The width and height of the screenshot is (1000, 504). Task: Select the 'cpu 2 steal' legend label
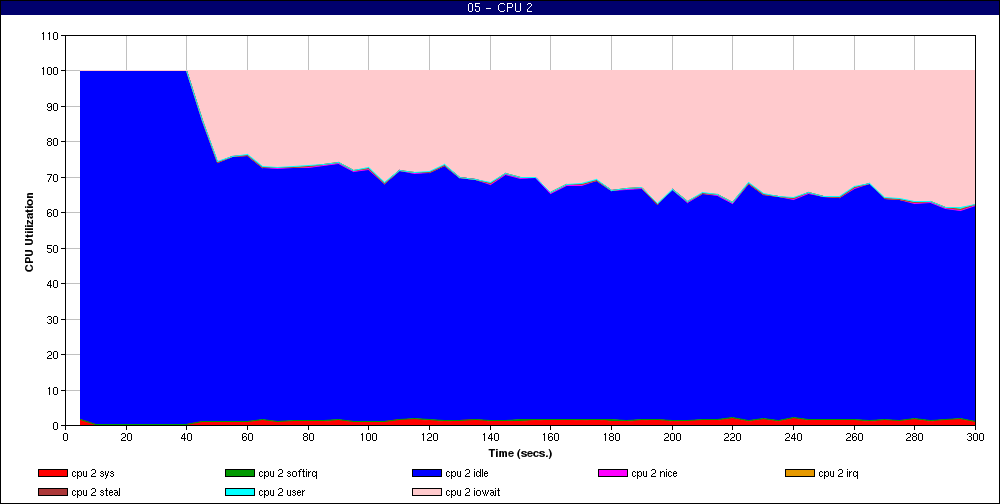96,493
